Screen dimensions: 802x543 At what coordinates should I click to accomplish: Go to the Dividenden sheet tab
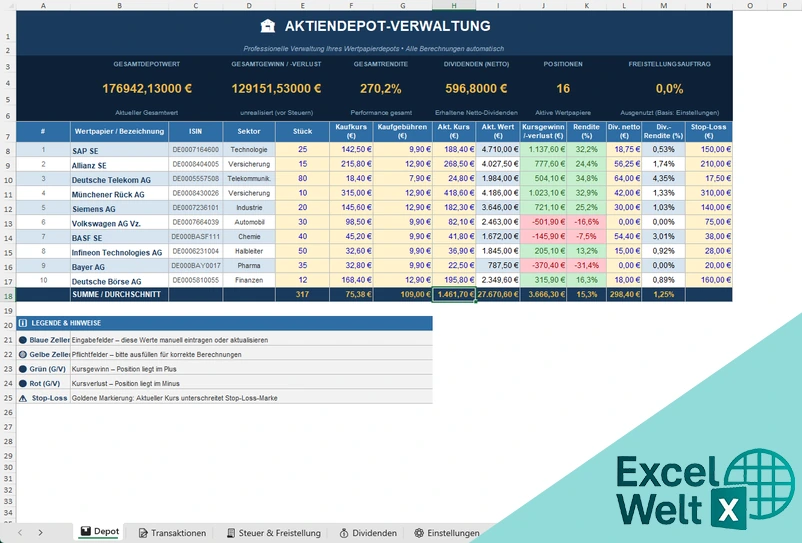click(x=368, y=533)
